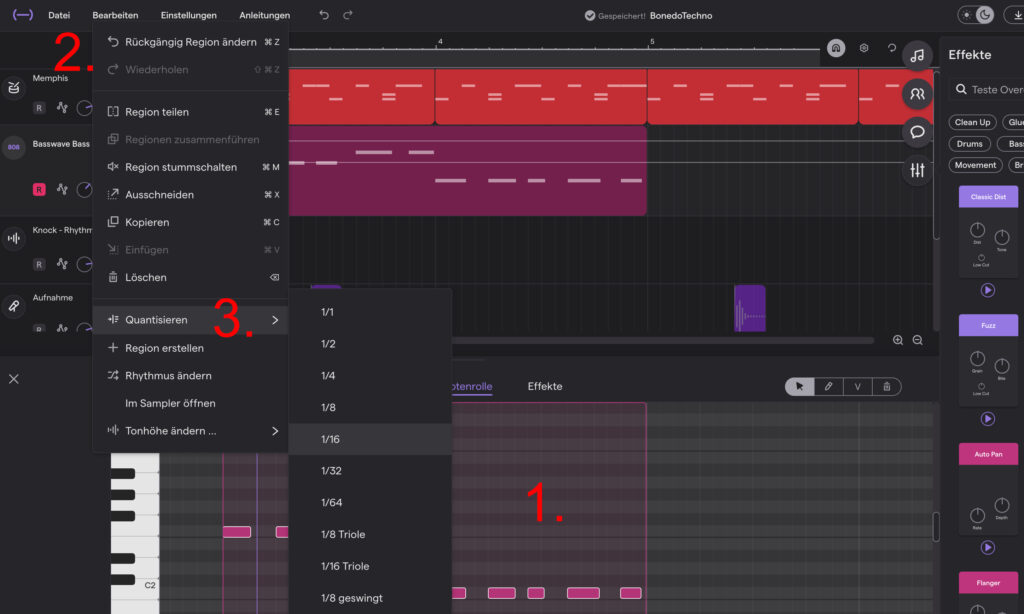Click the Movement filter tag
Screen dimensions: 1024x614
[976, 165]
